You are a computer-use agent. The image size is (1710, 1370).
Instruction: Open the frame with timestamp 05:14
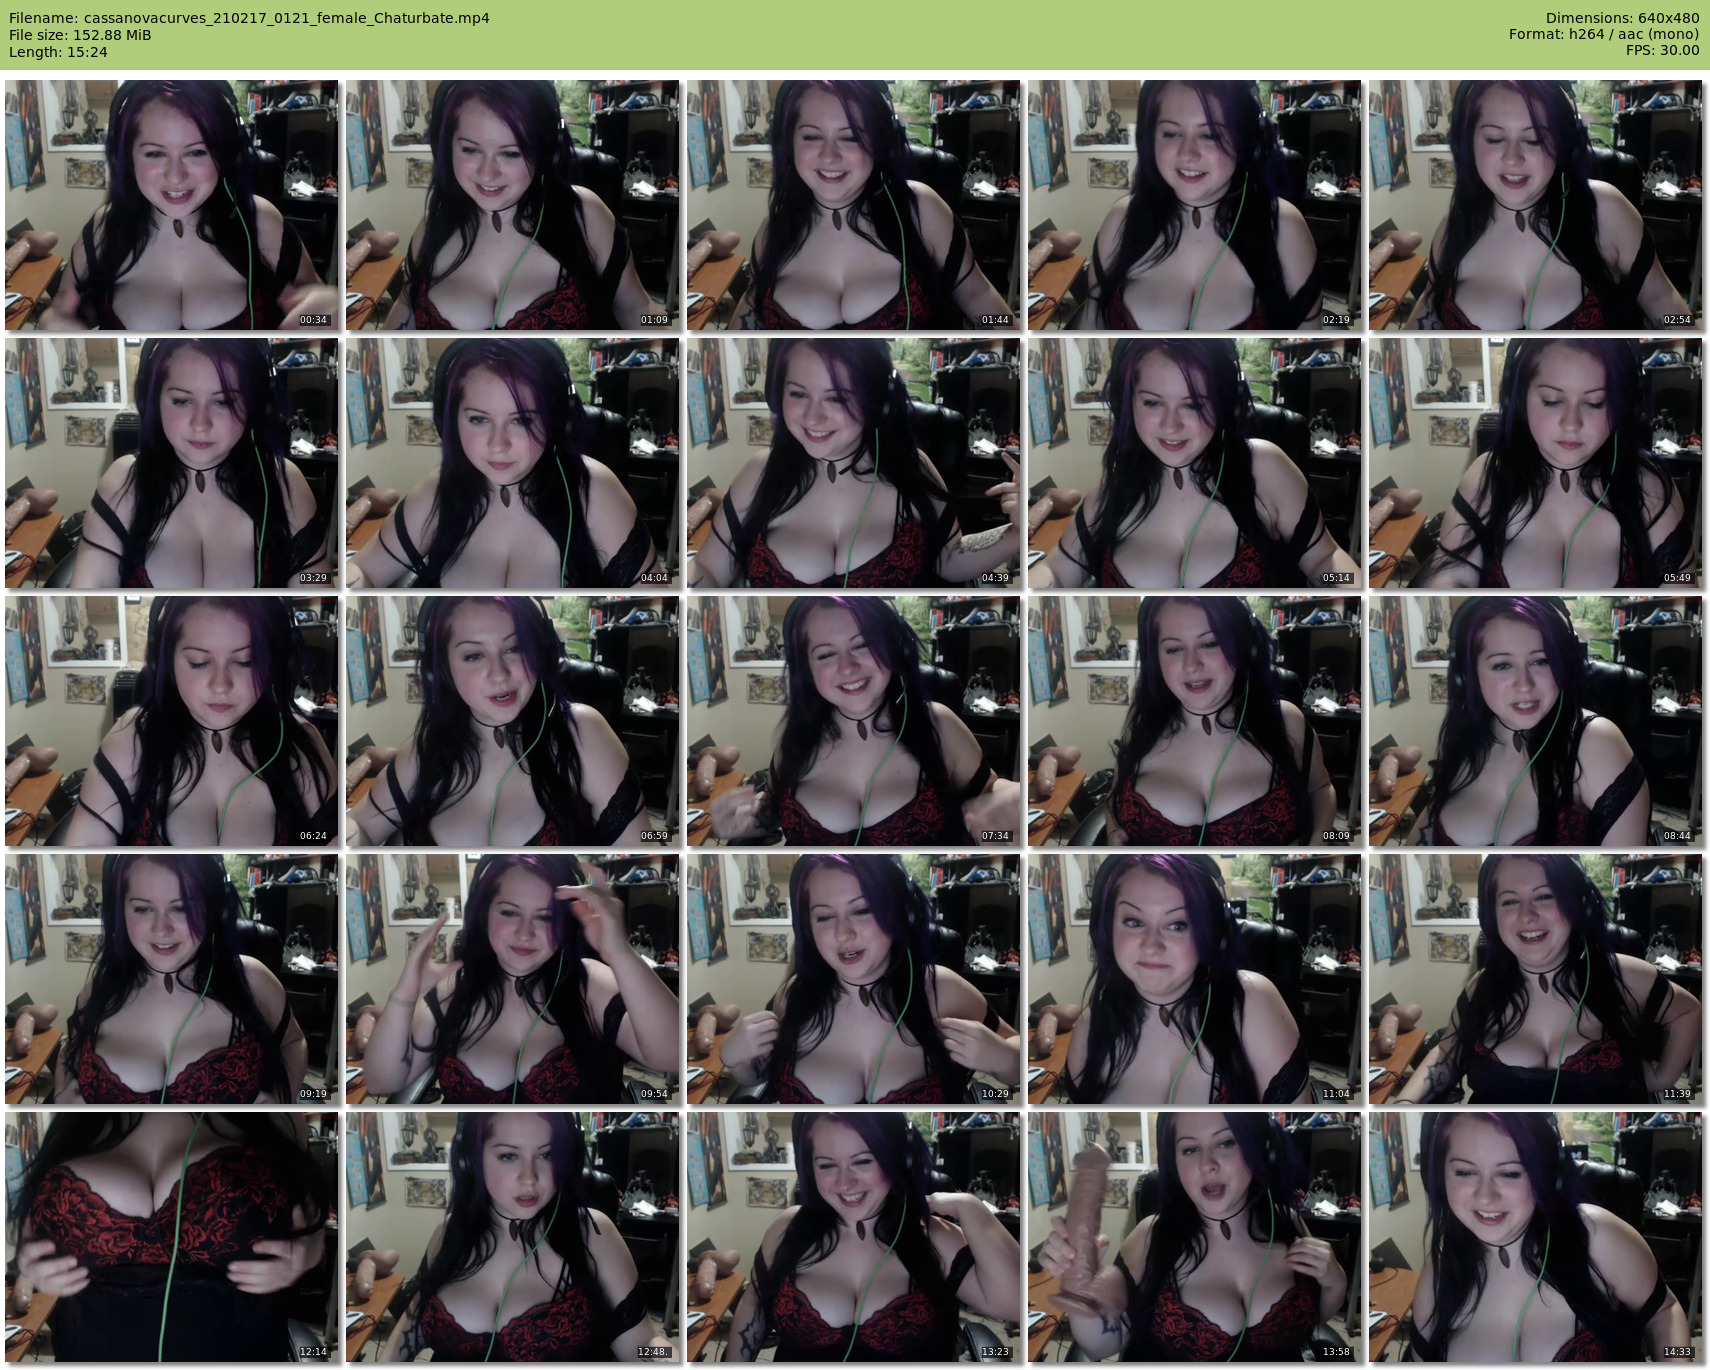(x=1194, y=463)
